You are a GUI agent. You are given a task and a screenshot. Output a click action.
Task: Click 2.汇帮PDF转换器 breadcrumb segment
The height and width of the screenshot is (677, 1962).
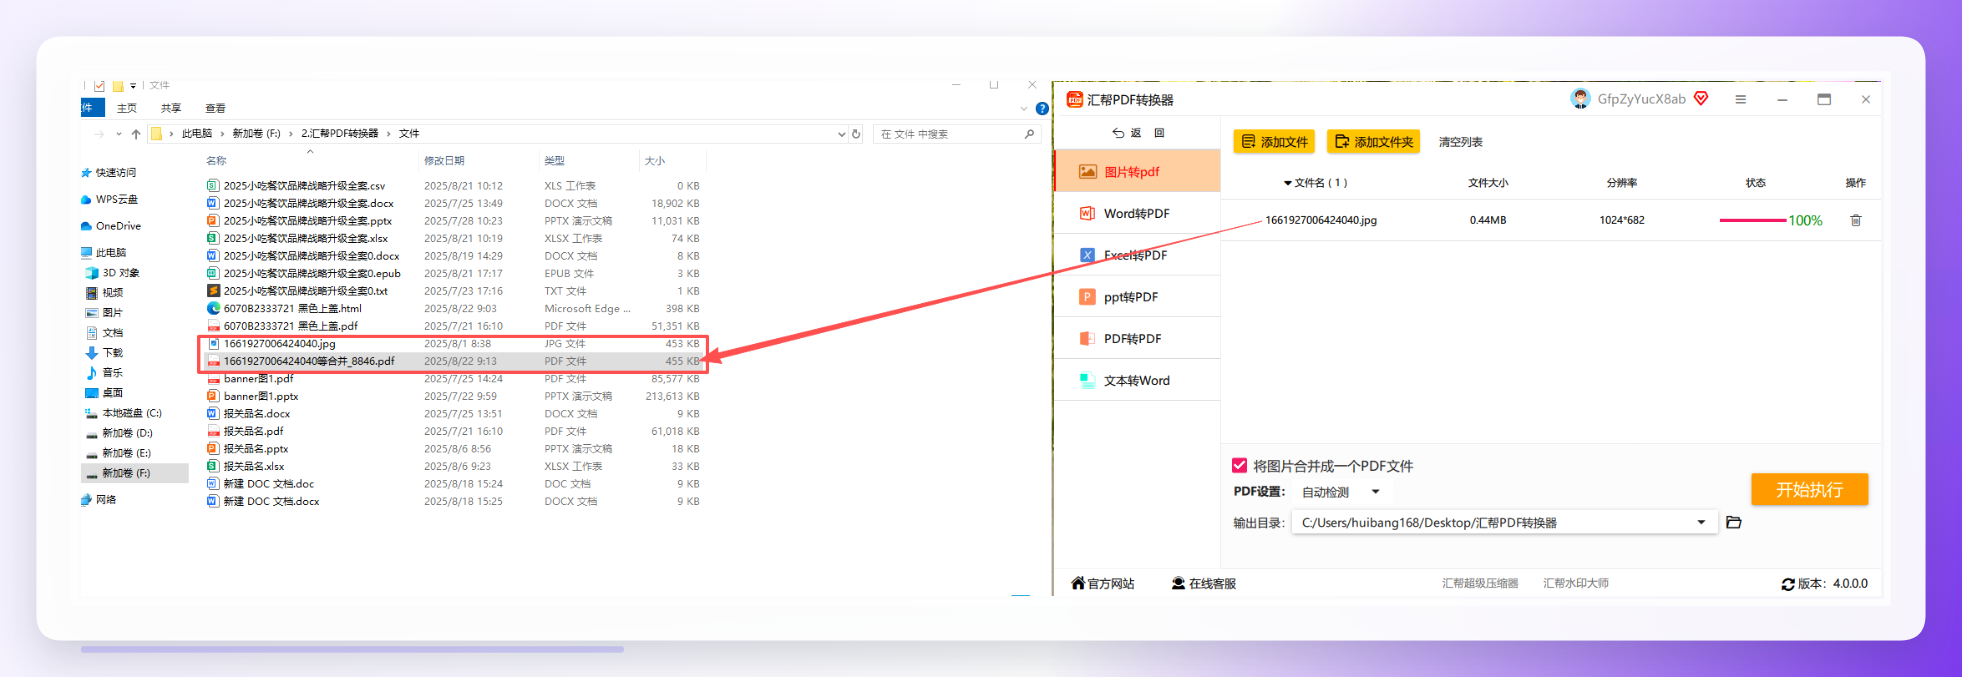click(340, 134)
